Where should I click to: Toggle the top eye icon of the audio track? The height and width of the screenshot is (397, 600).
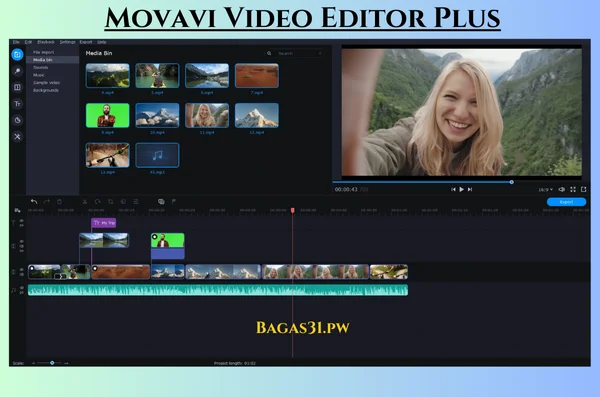point(21,288)
